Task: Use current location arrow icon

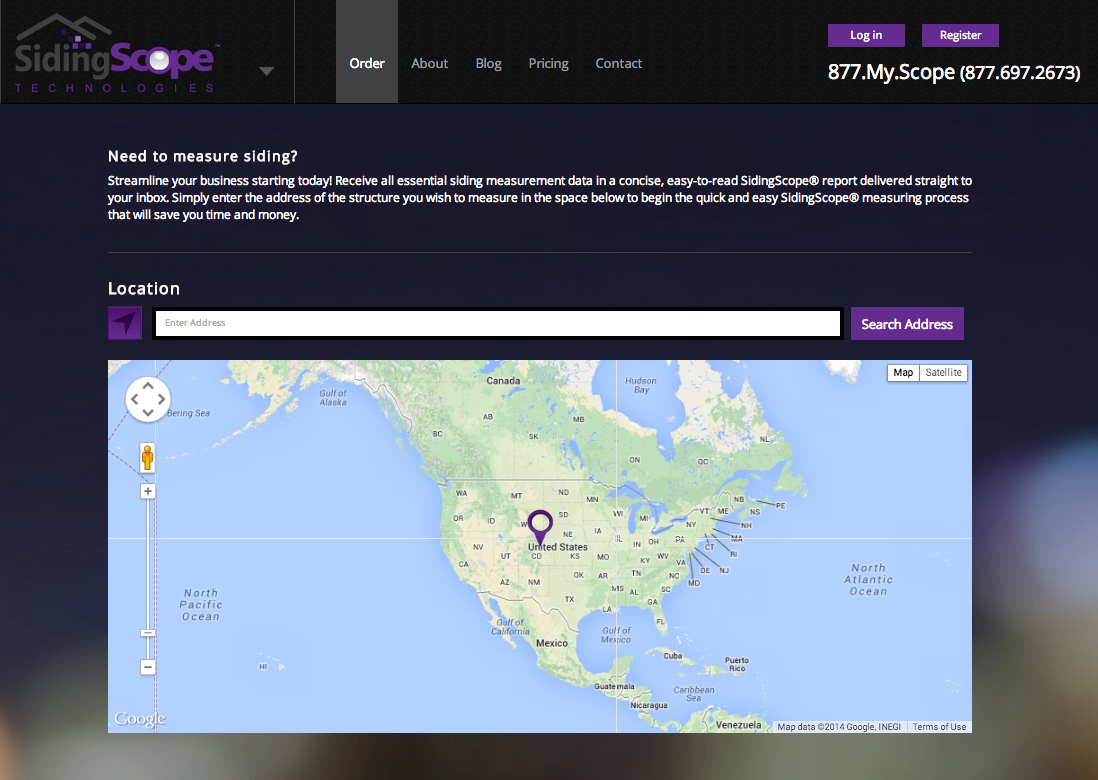Action: [125, 323]
